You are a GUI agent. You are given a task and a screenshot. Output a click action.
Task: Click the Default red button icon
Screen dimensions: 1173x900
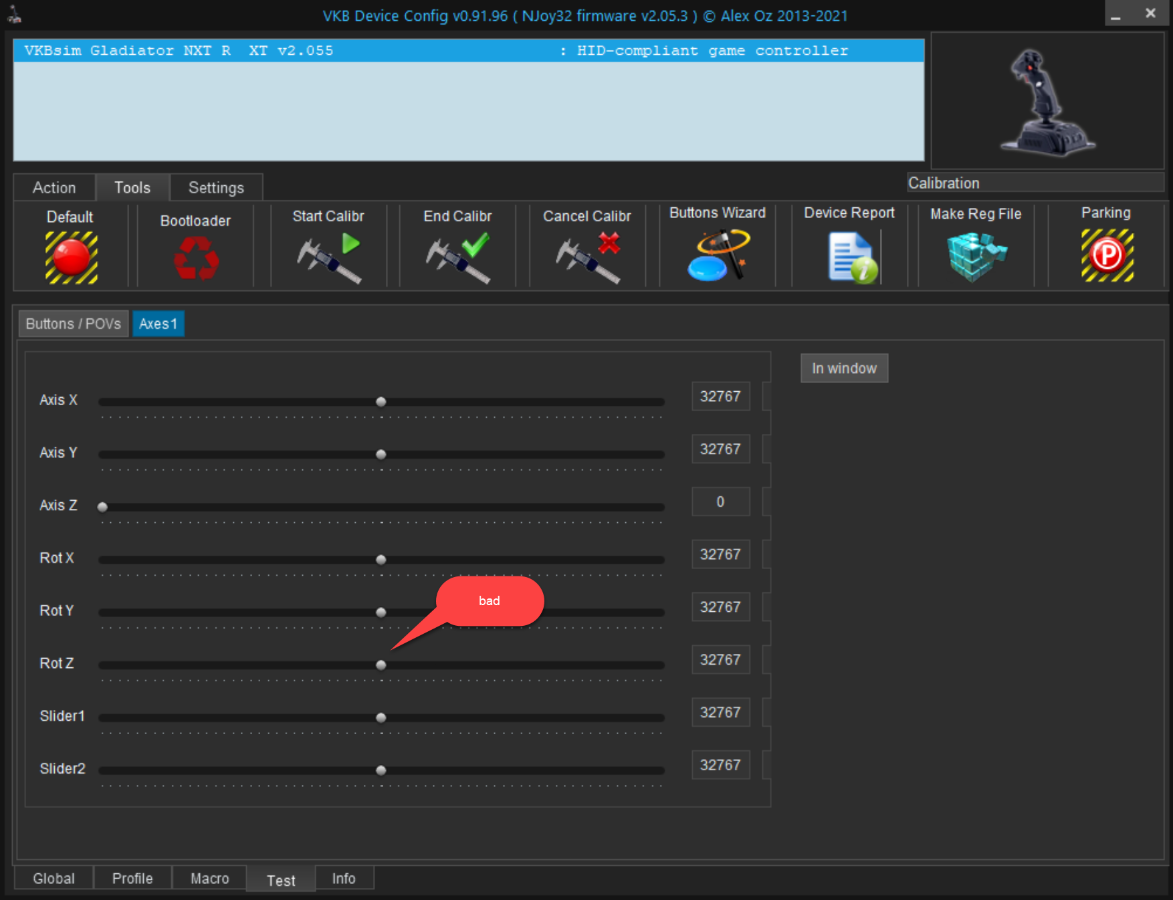(x=71, y=257)
